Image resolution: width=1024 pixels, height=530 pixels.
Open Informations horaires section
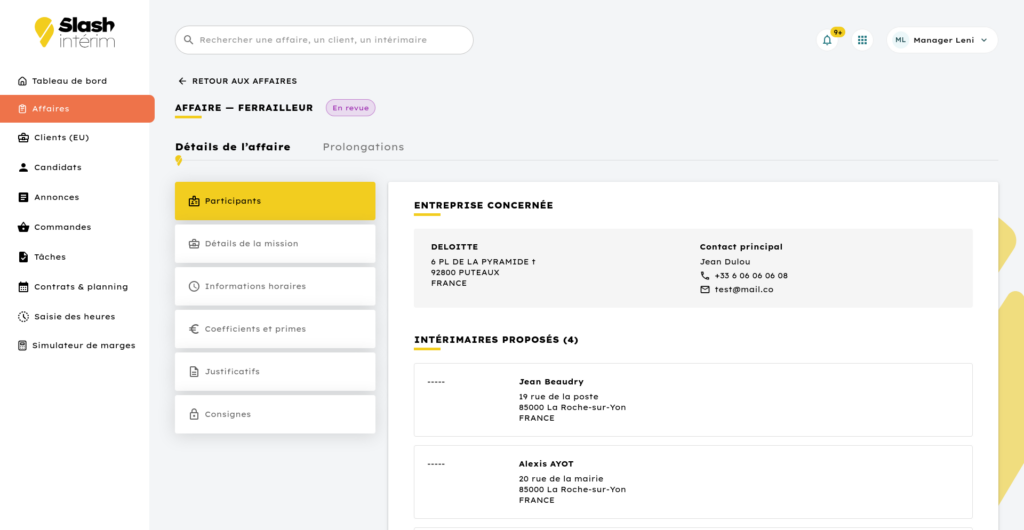pyautogui.click(x=275, y=287)
